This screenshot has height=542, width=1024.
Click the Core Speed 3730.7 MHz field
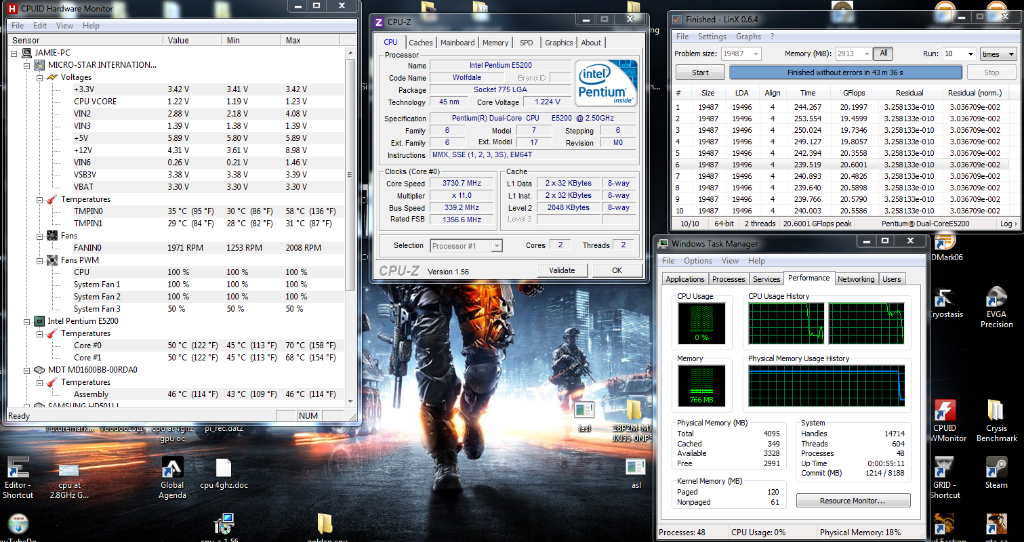(x=462, y=183)
